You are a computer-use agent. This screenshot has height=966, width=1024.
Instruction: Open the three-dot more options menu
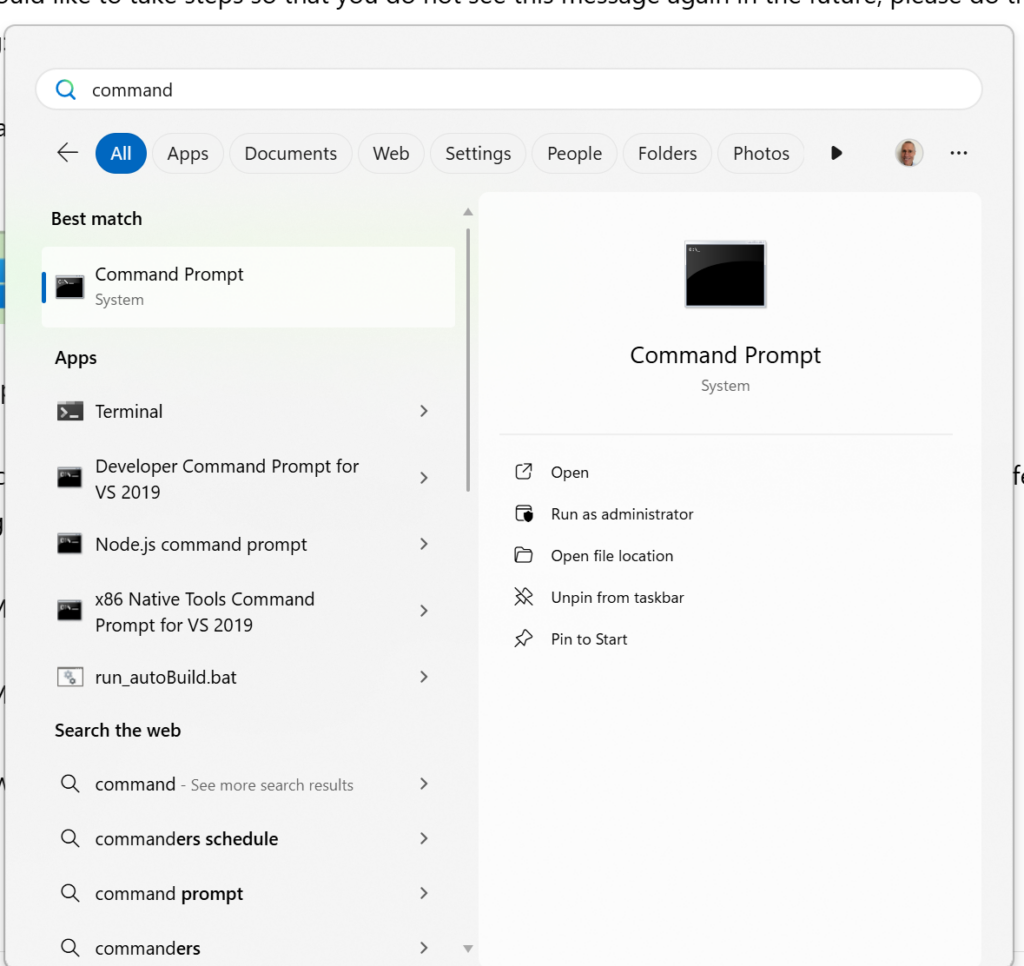coord(958,153)
